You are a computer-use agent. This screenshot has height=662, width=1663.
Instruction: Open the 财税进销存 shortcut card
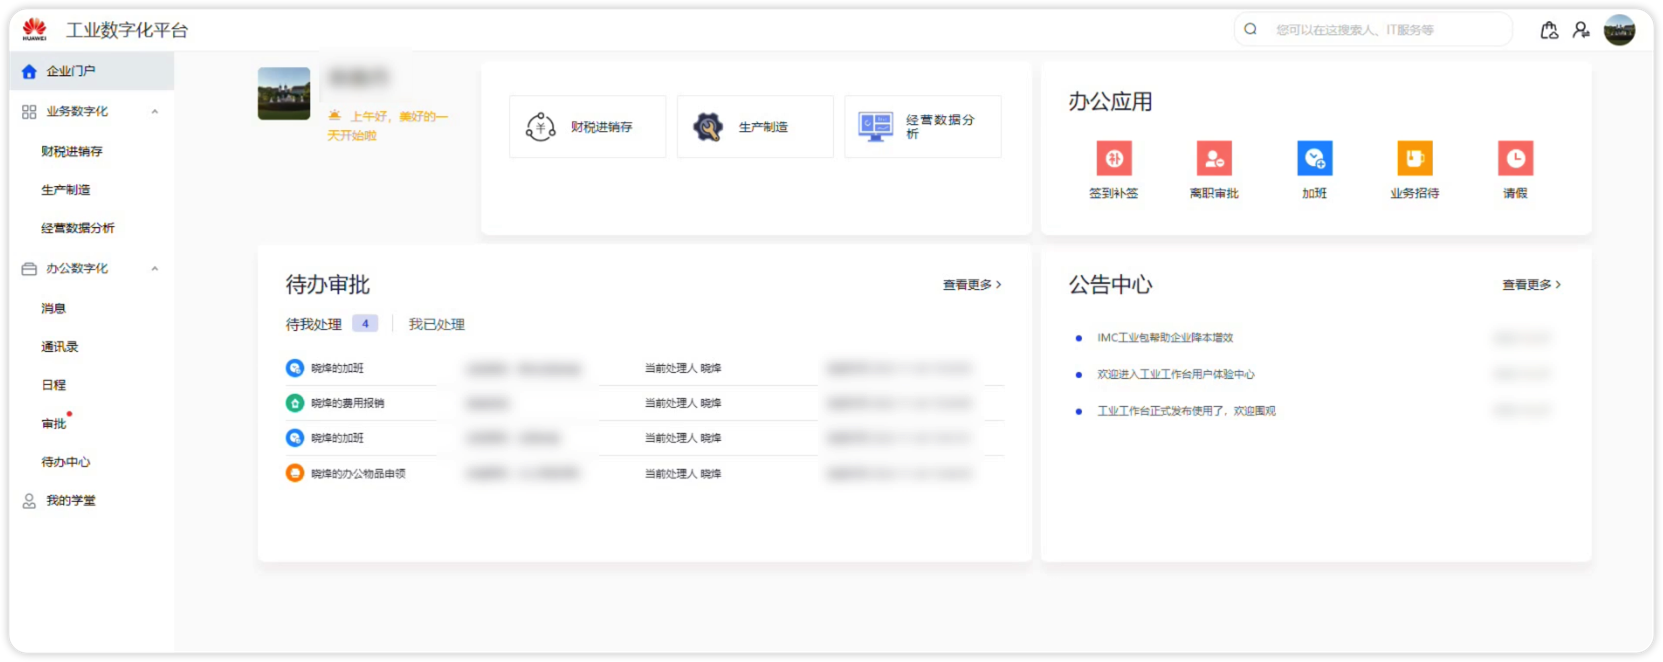coord(587,127)
